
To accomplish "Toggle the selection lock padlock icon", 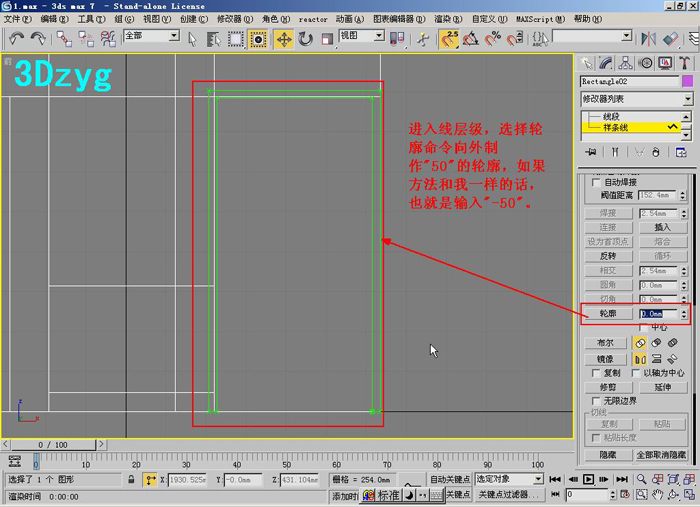I will point(131,479).
